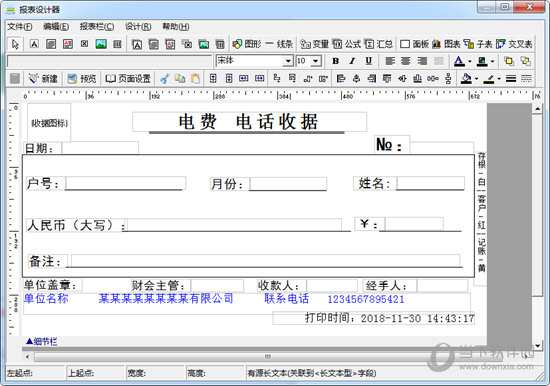The height and width of the screenshot is (386, 550).
Task: Select the arrow pointer tool
Action: [15, 44]
